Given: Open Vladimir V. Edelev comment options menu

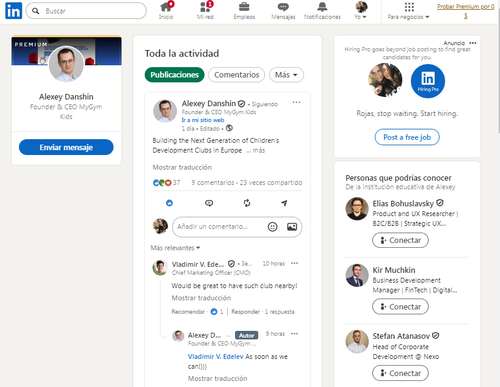Looking at the screenshot, I should tap(294, 263).
